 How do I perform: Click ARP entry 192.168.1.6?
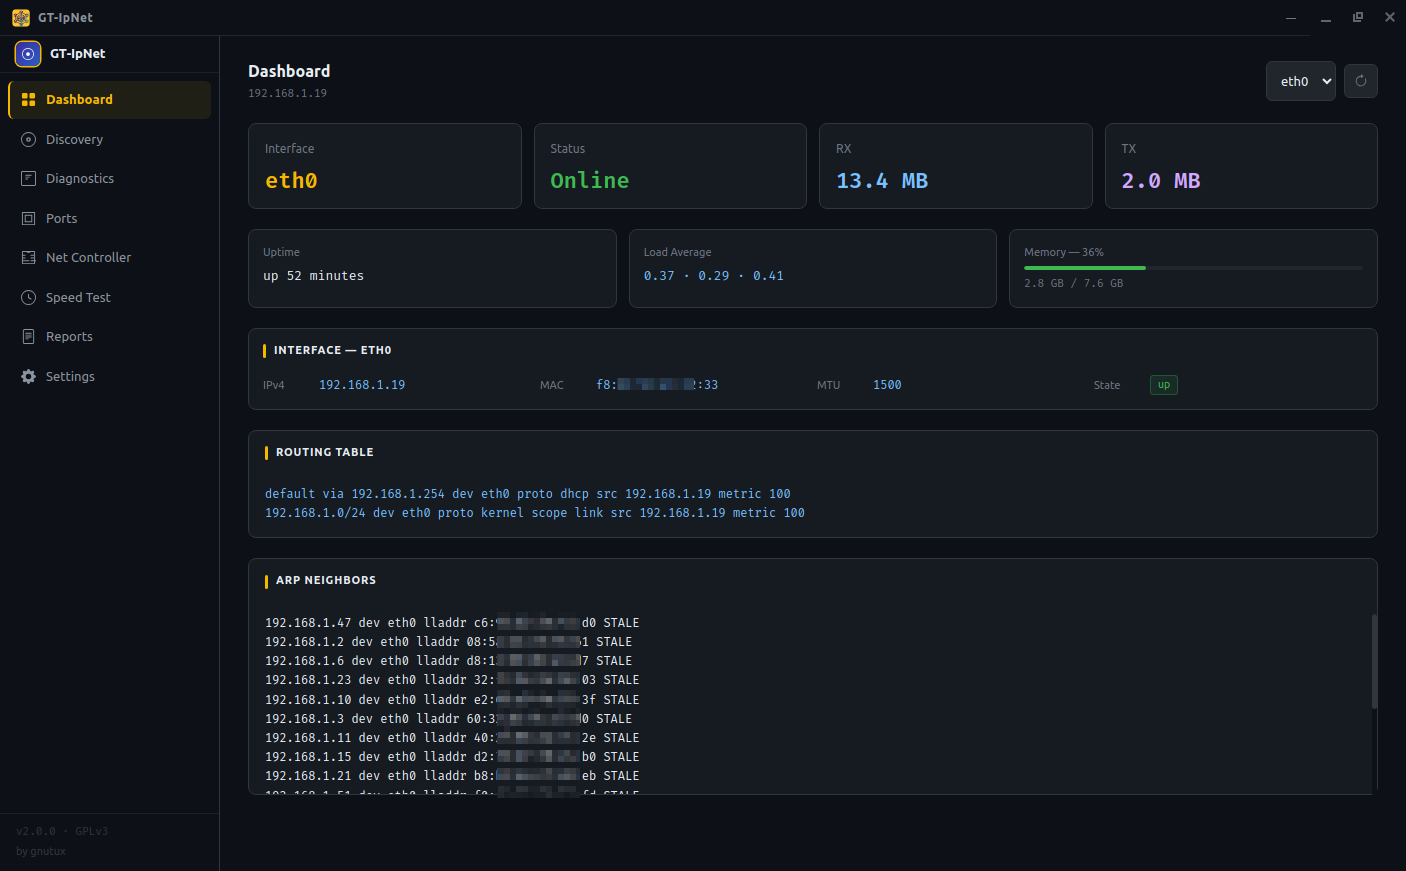(448, 661)
